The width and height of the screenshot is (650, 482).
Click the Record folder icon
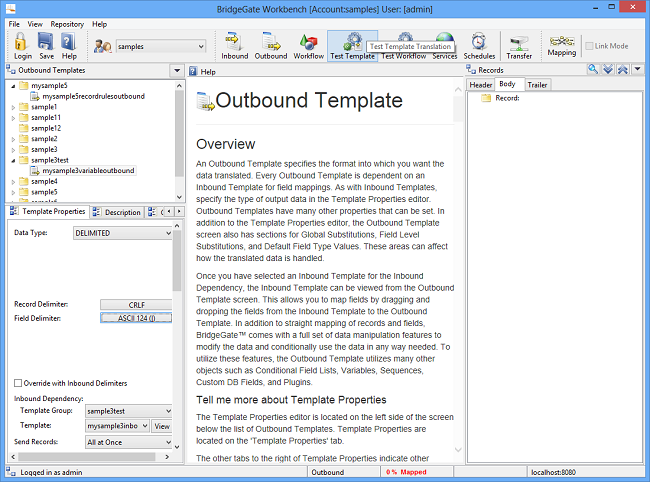(486, 98)
